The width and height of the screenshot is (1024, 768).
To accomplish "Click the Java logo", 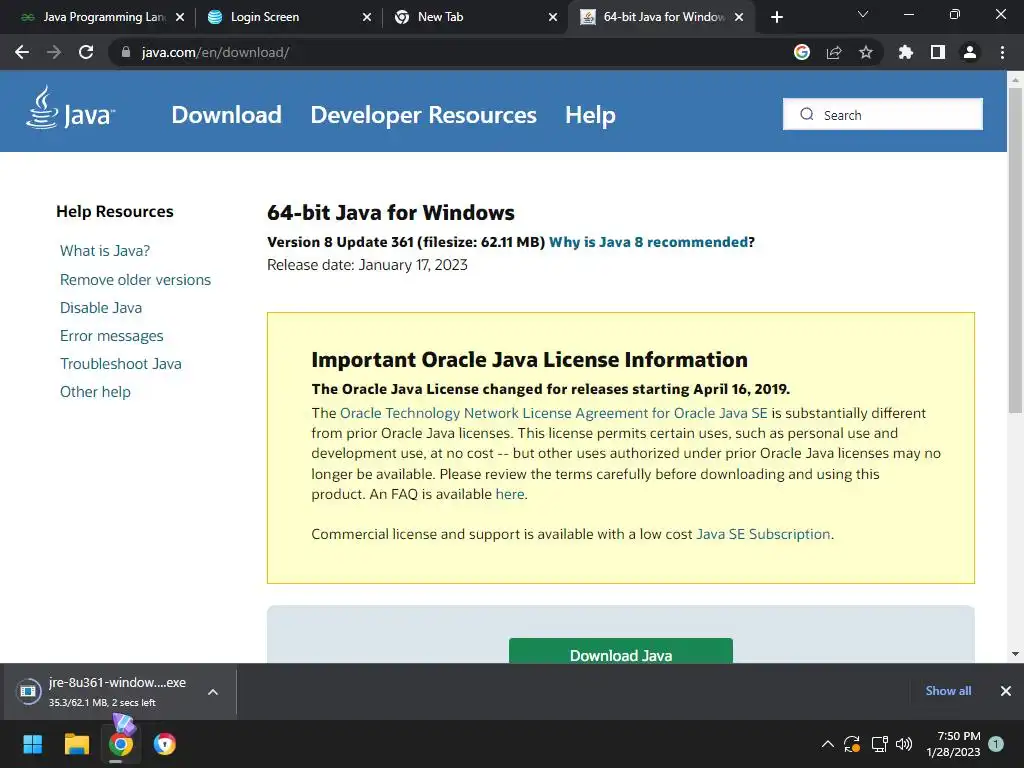I will point(71,108).
